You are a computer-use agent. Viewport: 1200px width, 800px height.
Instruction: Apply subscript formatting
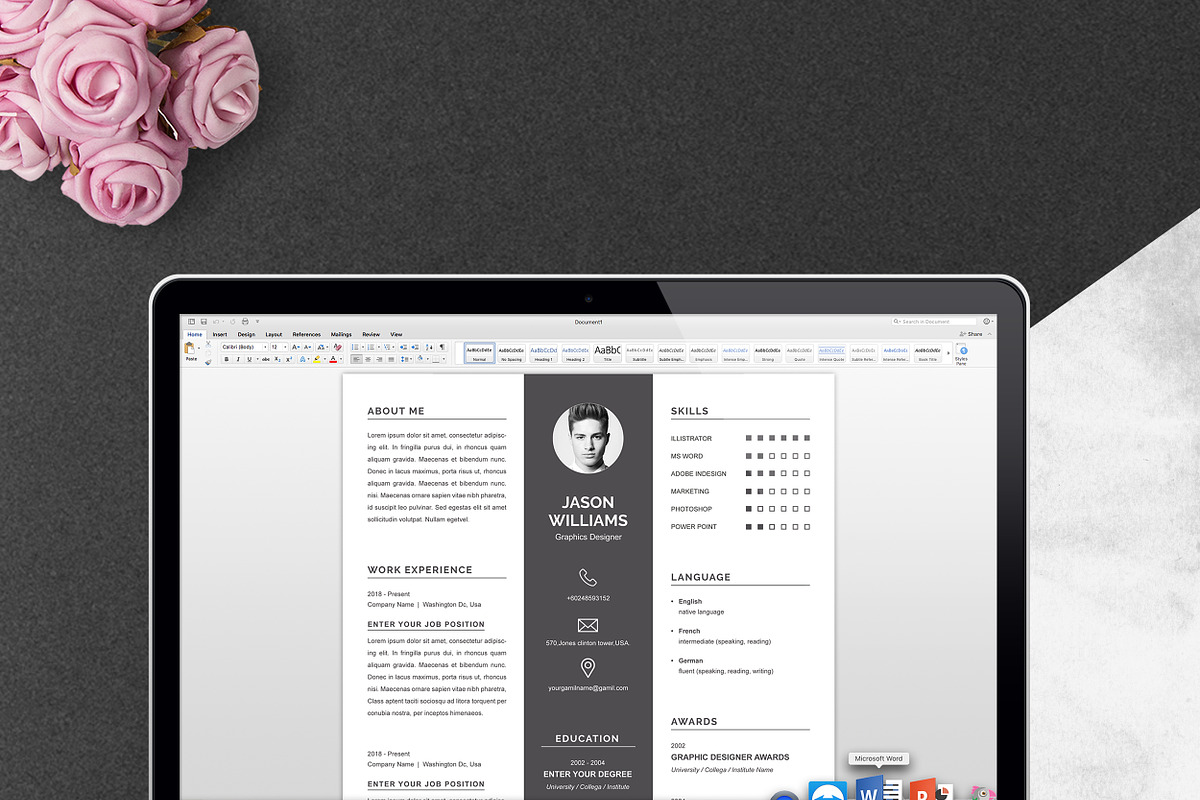(277, 359)
